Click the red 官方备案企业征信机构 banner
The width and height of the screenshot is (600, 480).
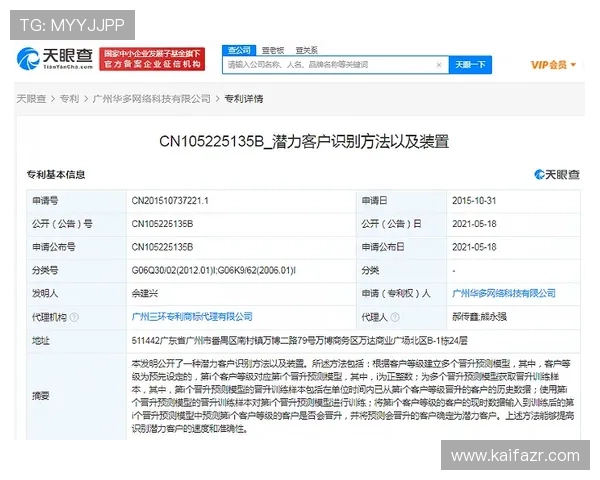(x=152, y=59)
